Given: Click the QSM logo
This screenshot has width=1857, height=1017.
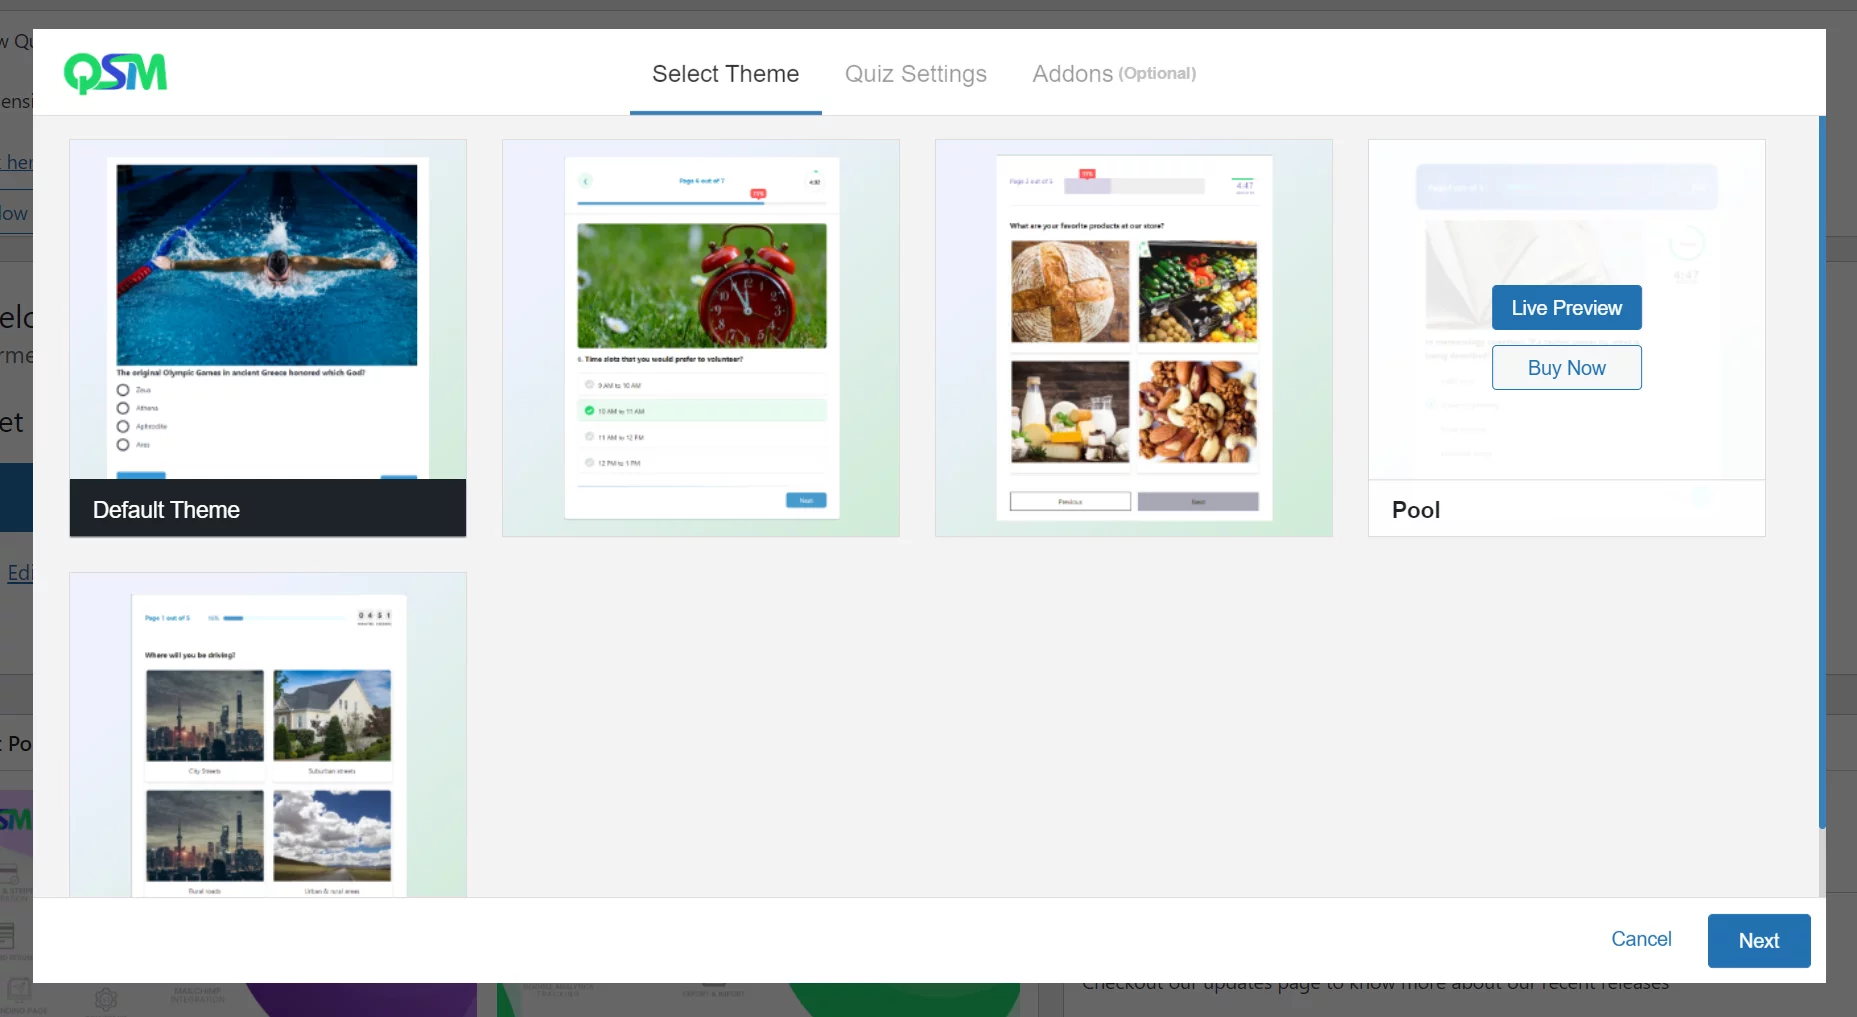Looking at the screenshot, I should [115, 73].
